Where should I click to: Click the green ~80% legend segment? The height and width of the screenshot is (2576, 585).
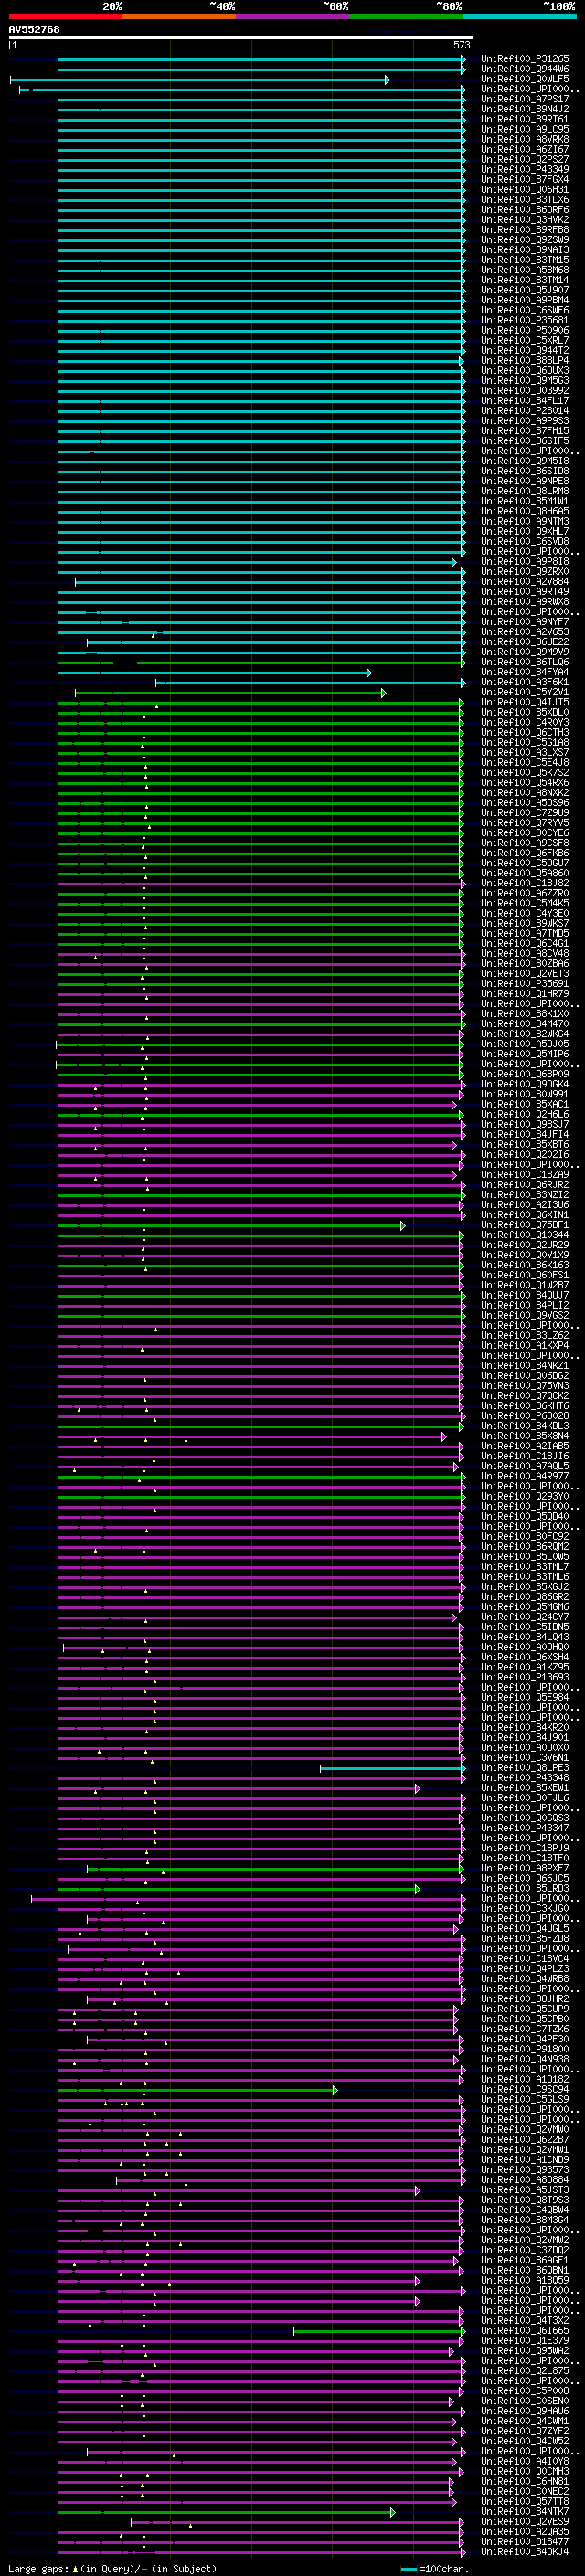[x=406, y=16]
